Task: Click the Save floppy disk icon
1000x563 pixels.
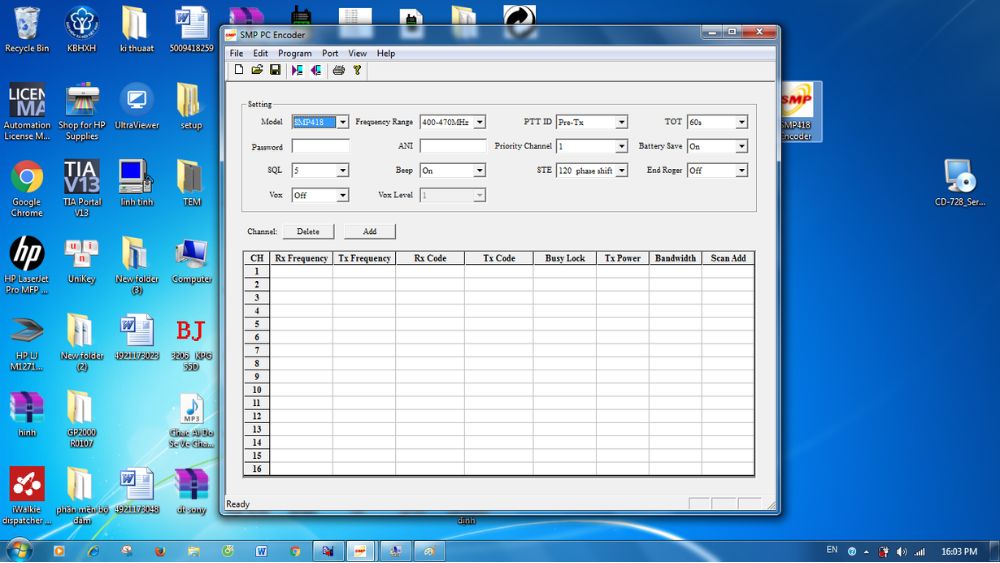Action: click(275, 70)
